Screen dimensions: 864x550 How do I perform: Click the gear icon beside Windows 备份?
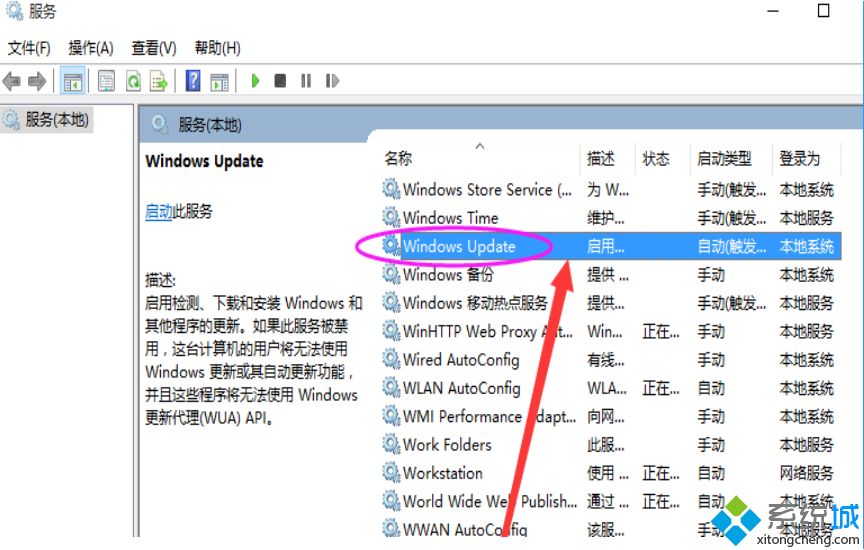click(x=391, y=274)
